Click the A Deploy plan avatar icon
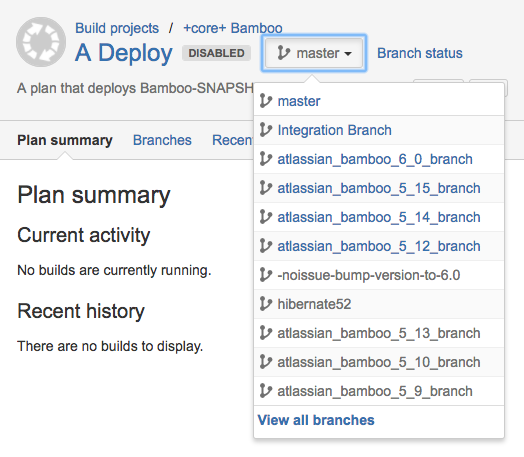The width and height of the screenshot is (524, 457). tap(41, 42)
